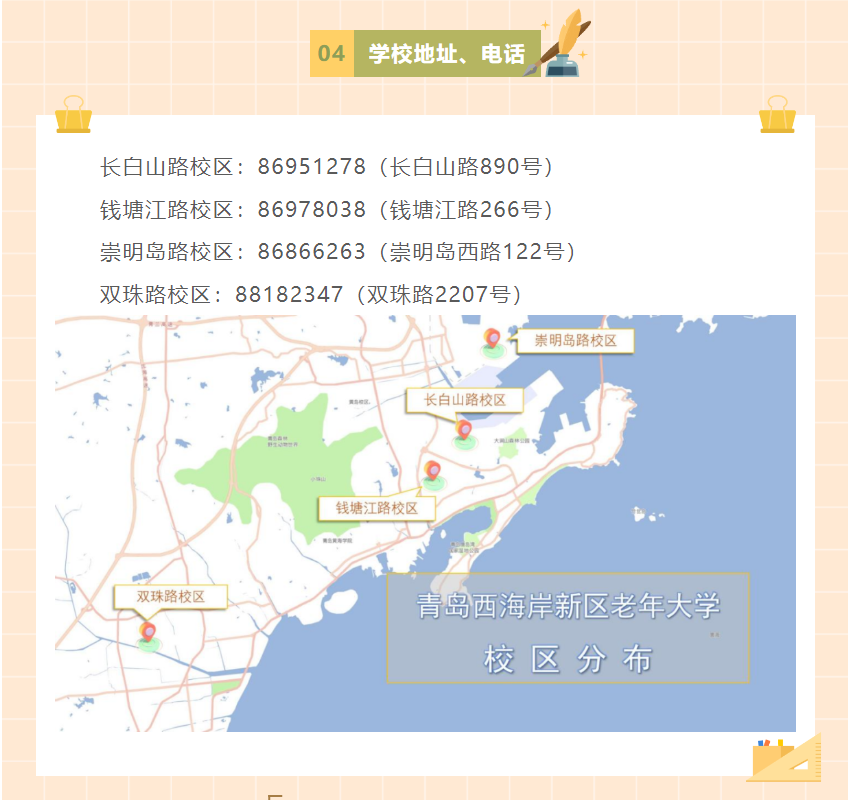
Task: Select the 长白山路校区 map label
Action: click(x=465, y=401)
